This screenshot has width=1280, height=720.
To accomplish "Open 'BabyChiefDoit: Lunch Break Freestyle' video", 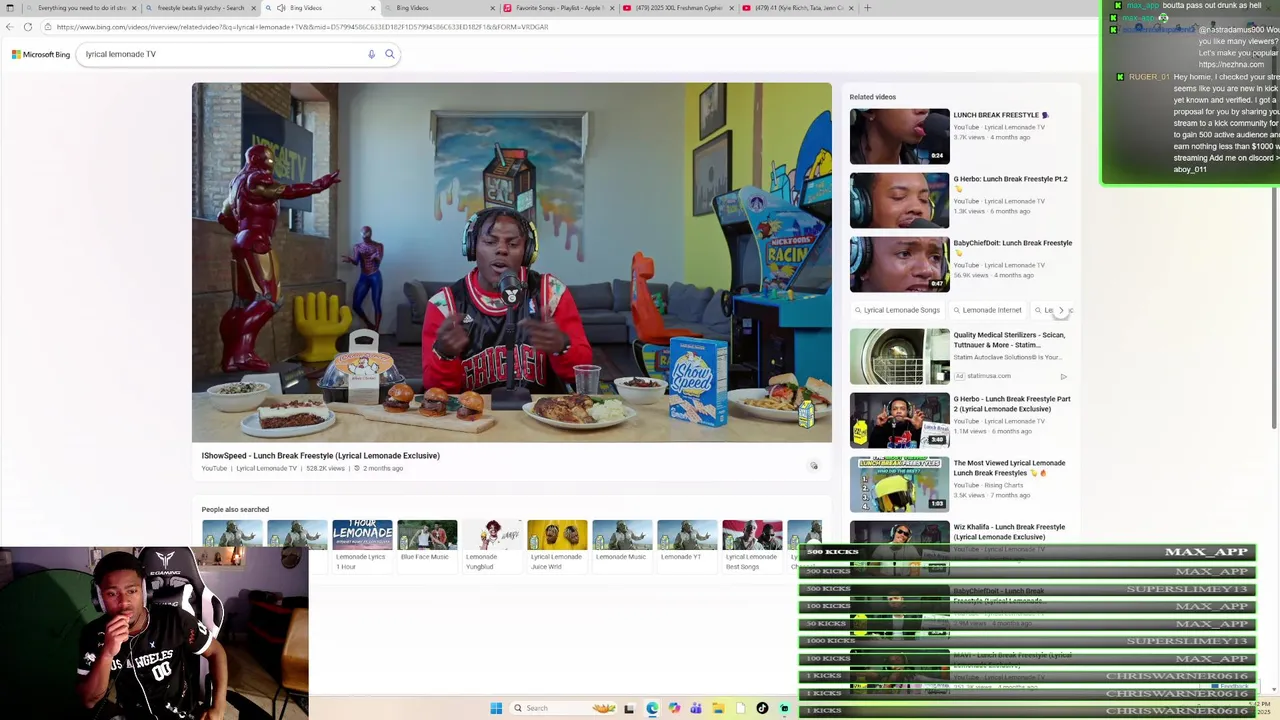I will 1012,243.
